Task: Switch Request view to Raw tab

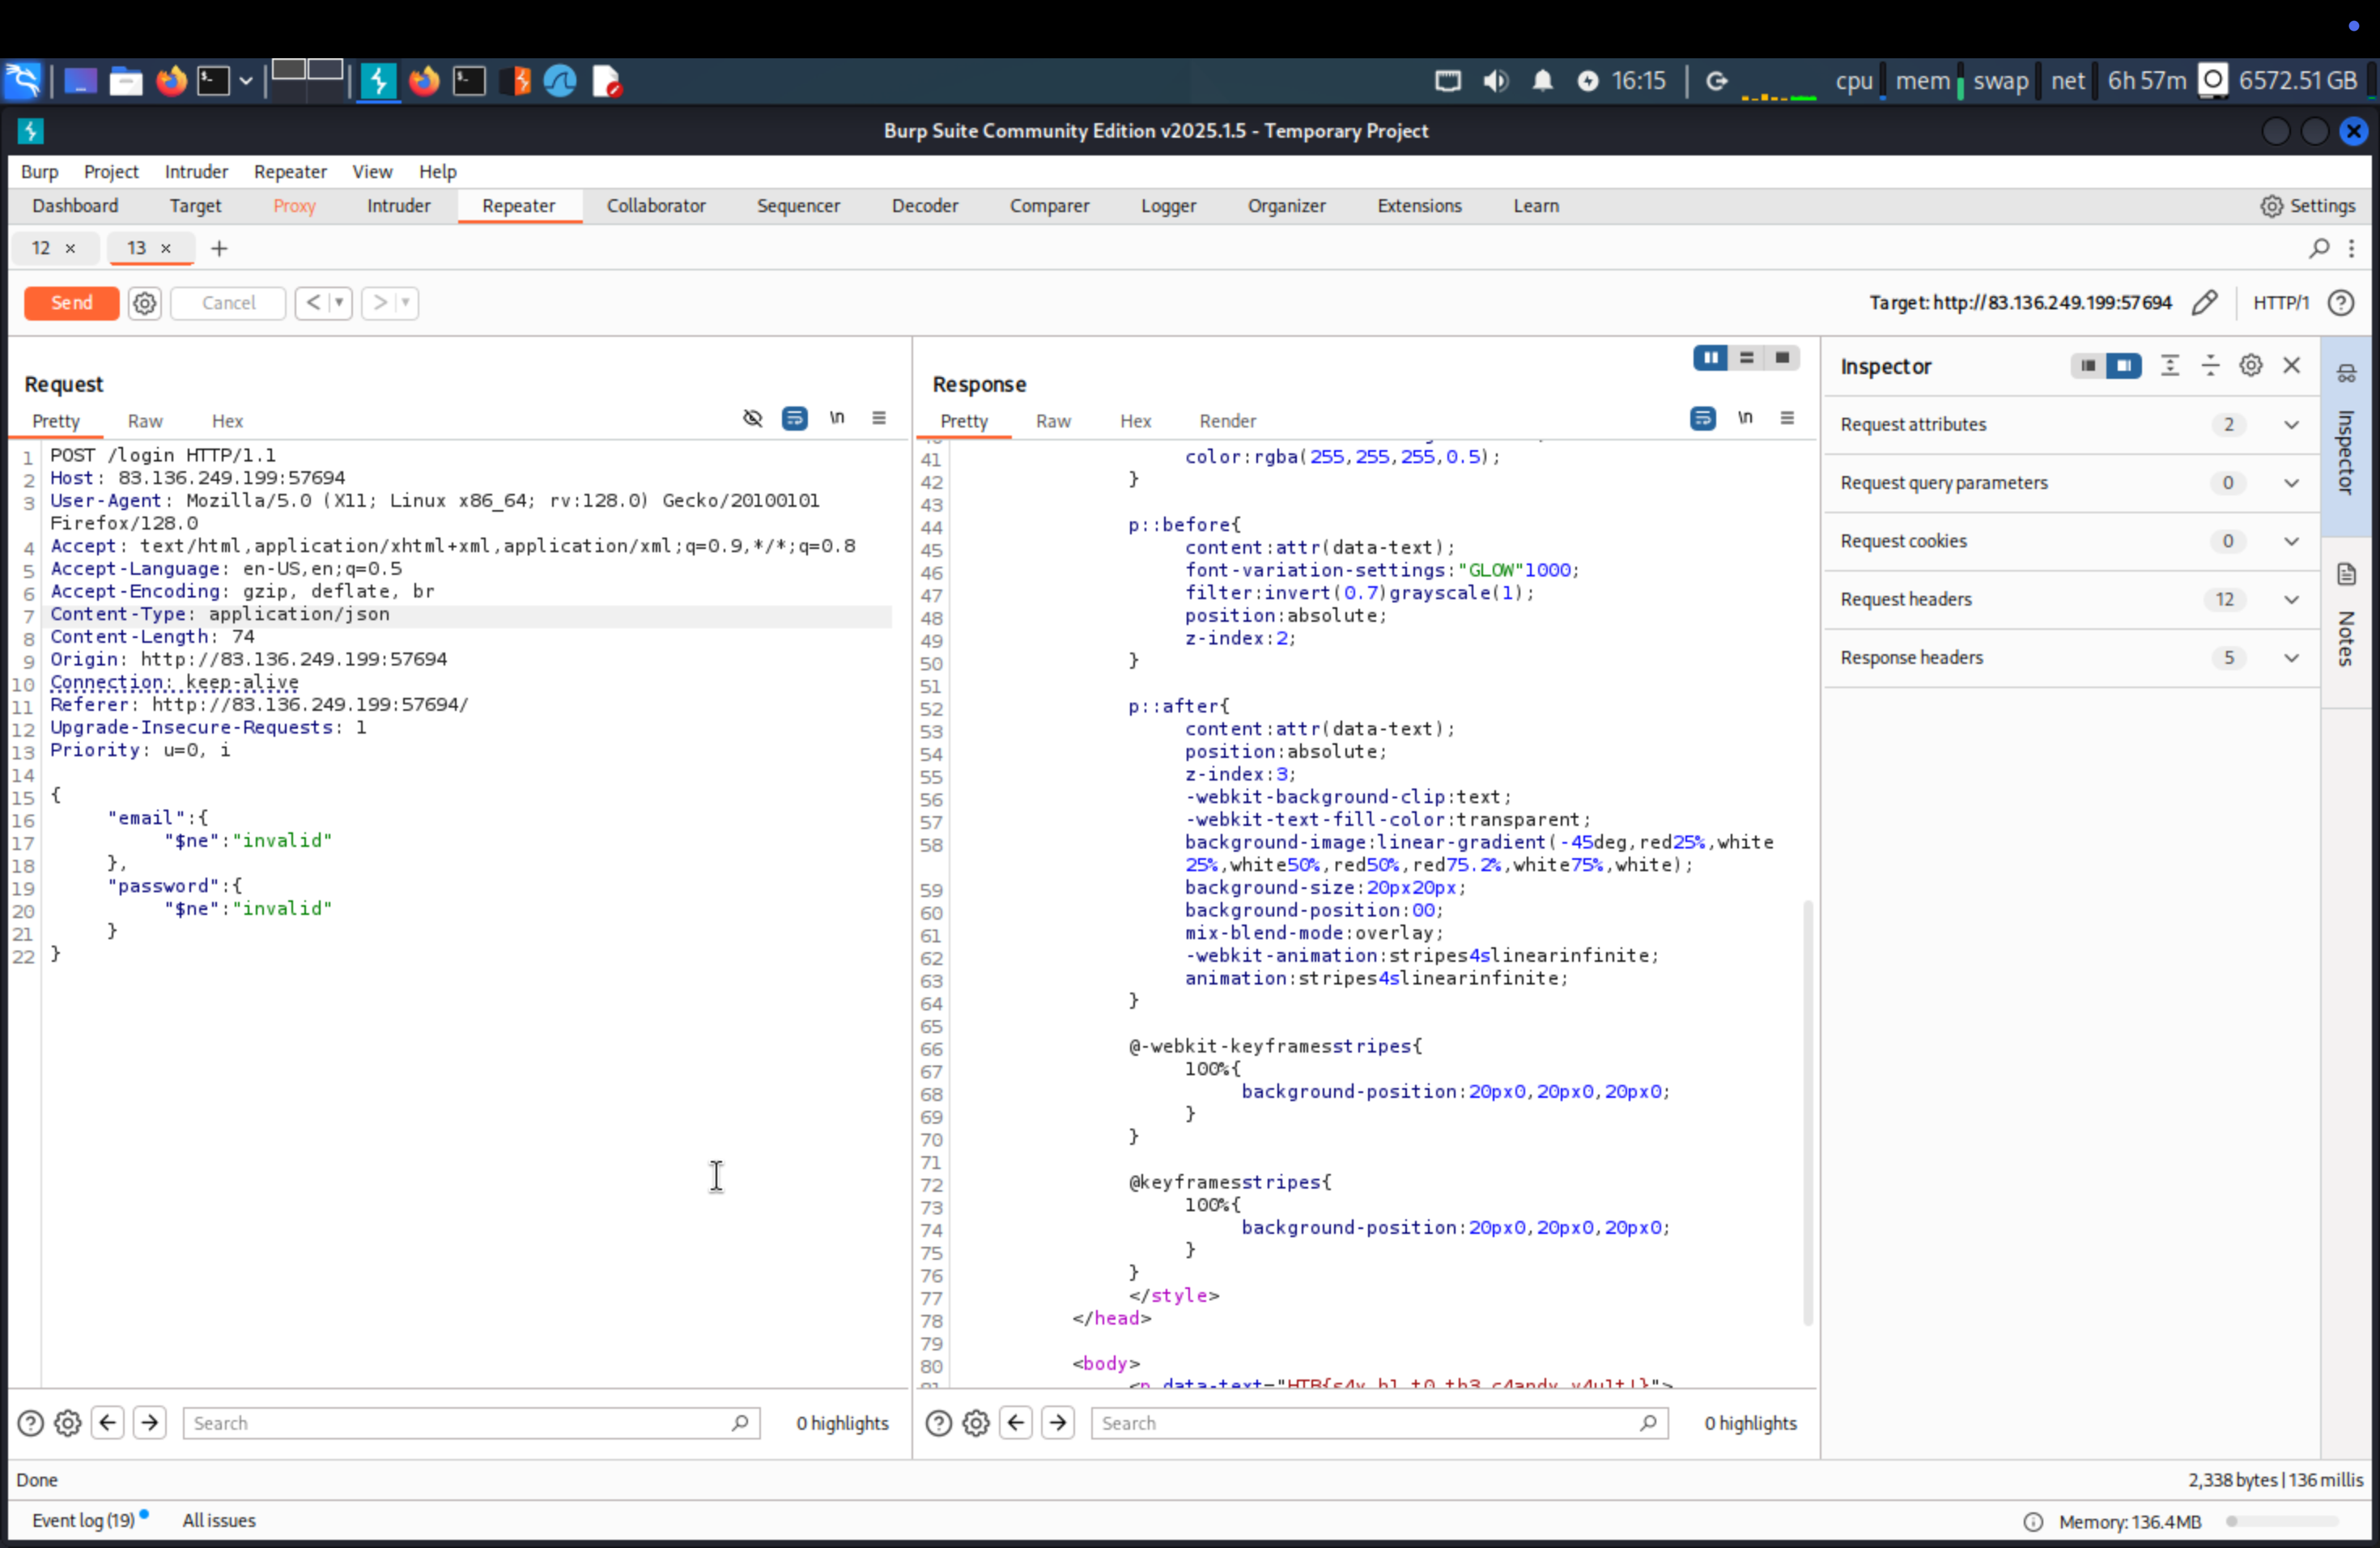Action: click(145, 421)
